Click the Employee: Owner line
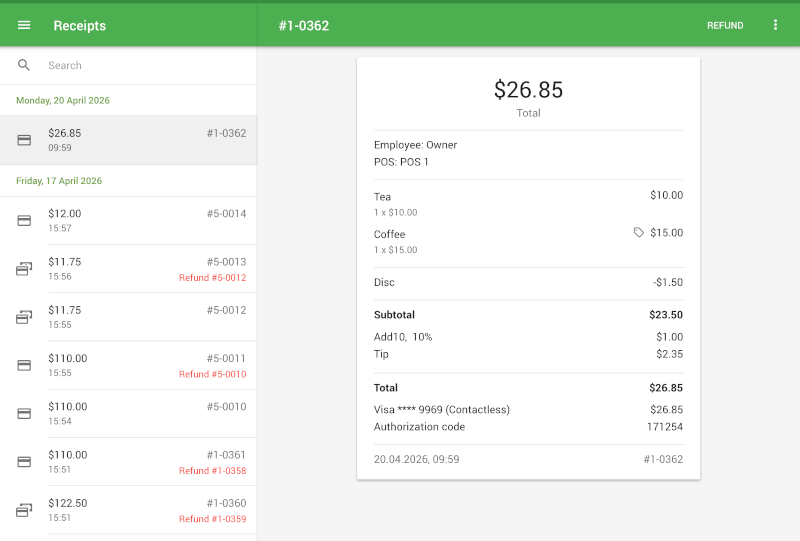Screen dimensions: 800x541 pyautogui.click(x=415, y=145)
